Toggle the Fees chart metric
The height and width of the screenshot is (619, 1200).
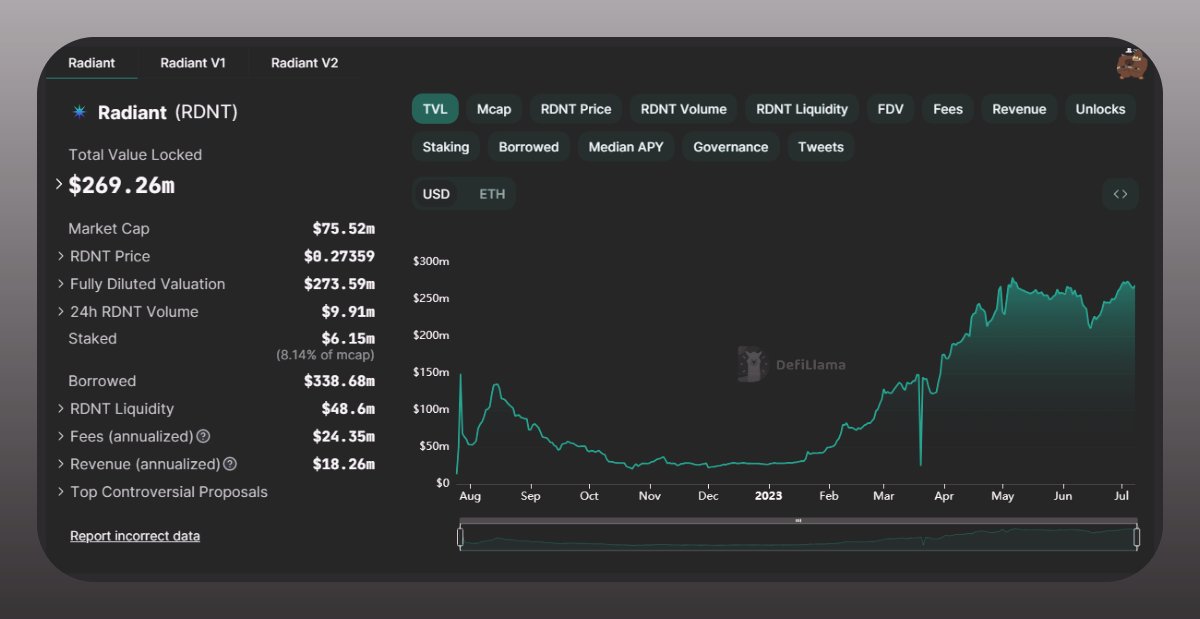click(x=948, y=109)
